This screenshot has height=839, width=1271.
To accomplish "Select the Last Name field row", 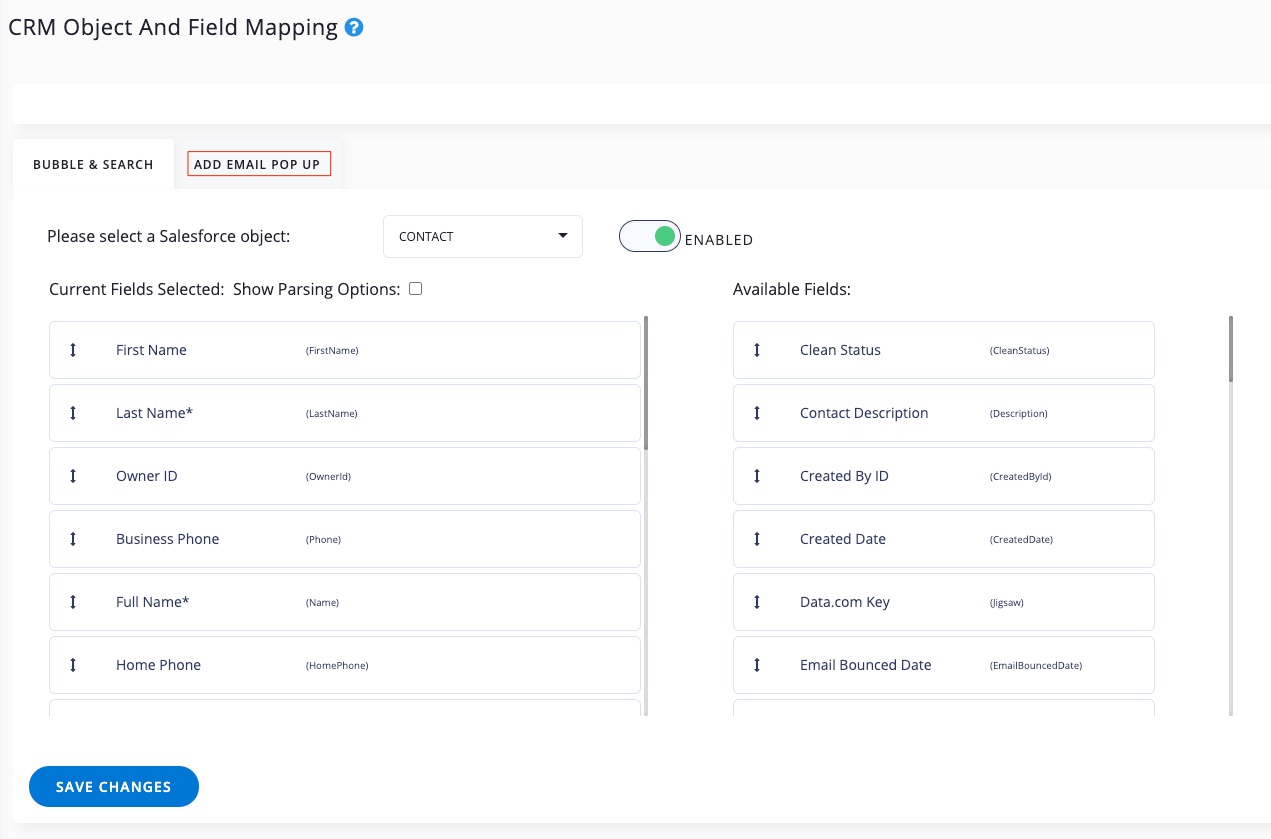I will [x=344, y=413].
